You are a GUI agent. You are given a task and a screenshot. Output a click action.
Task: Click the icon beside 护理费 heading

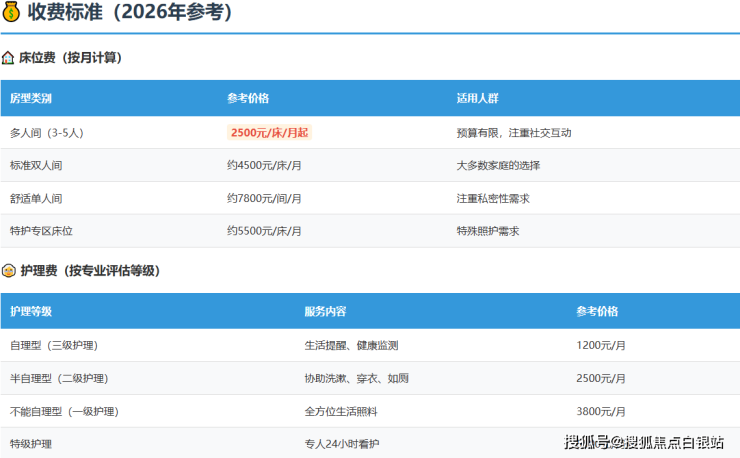point(9,271)
